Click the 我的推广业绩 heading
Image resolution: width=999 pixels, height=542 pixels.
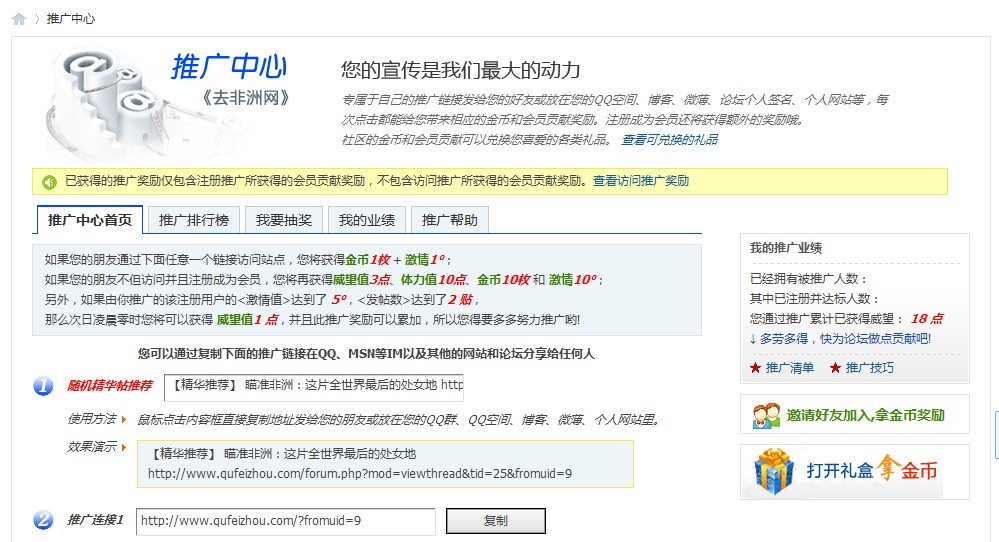coord(786,248)
